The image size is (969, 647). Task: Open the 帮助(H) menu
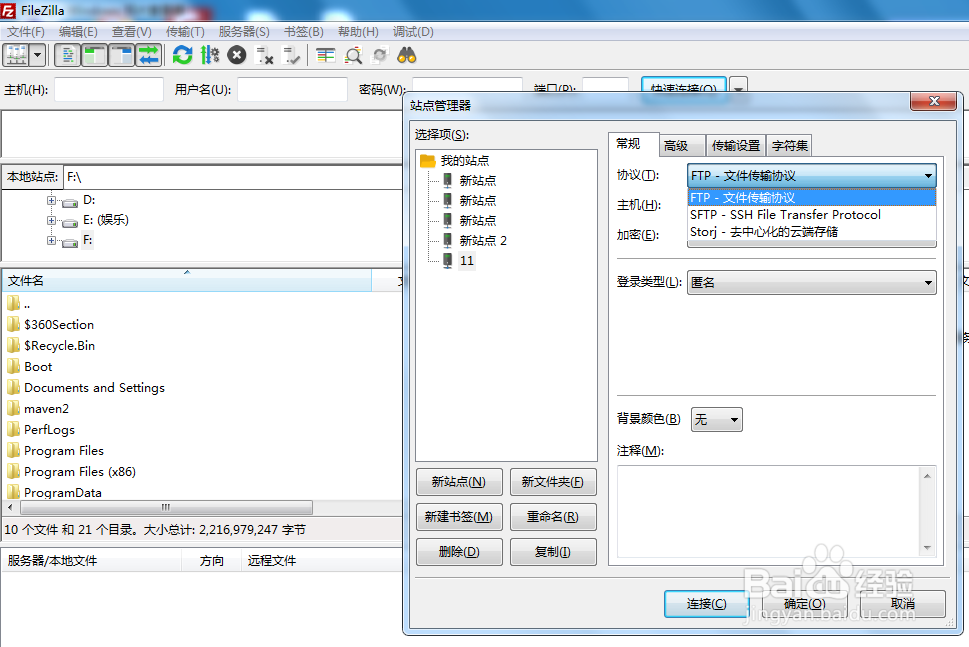pyautogui.click(x=358, y=32)
